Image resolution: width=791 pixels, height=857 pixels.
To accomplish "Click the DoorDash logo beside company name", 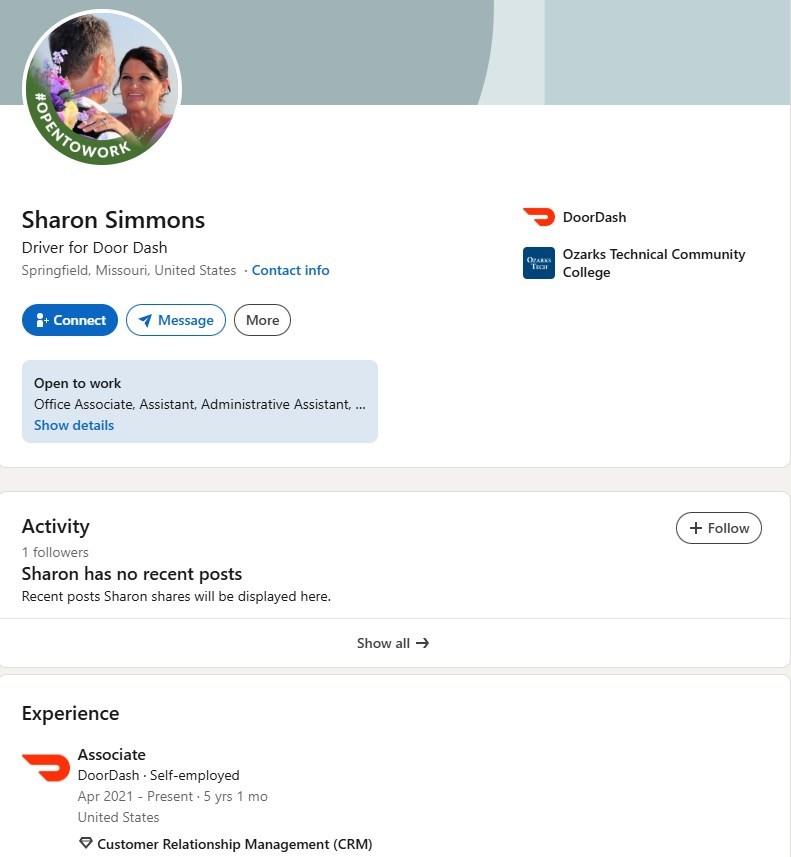I will [x=538, y=217].
